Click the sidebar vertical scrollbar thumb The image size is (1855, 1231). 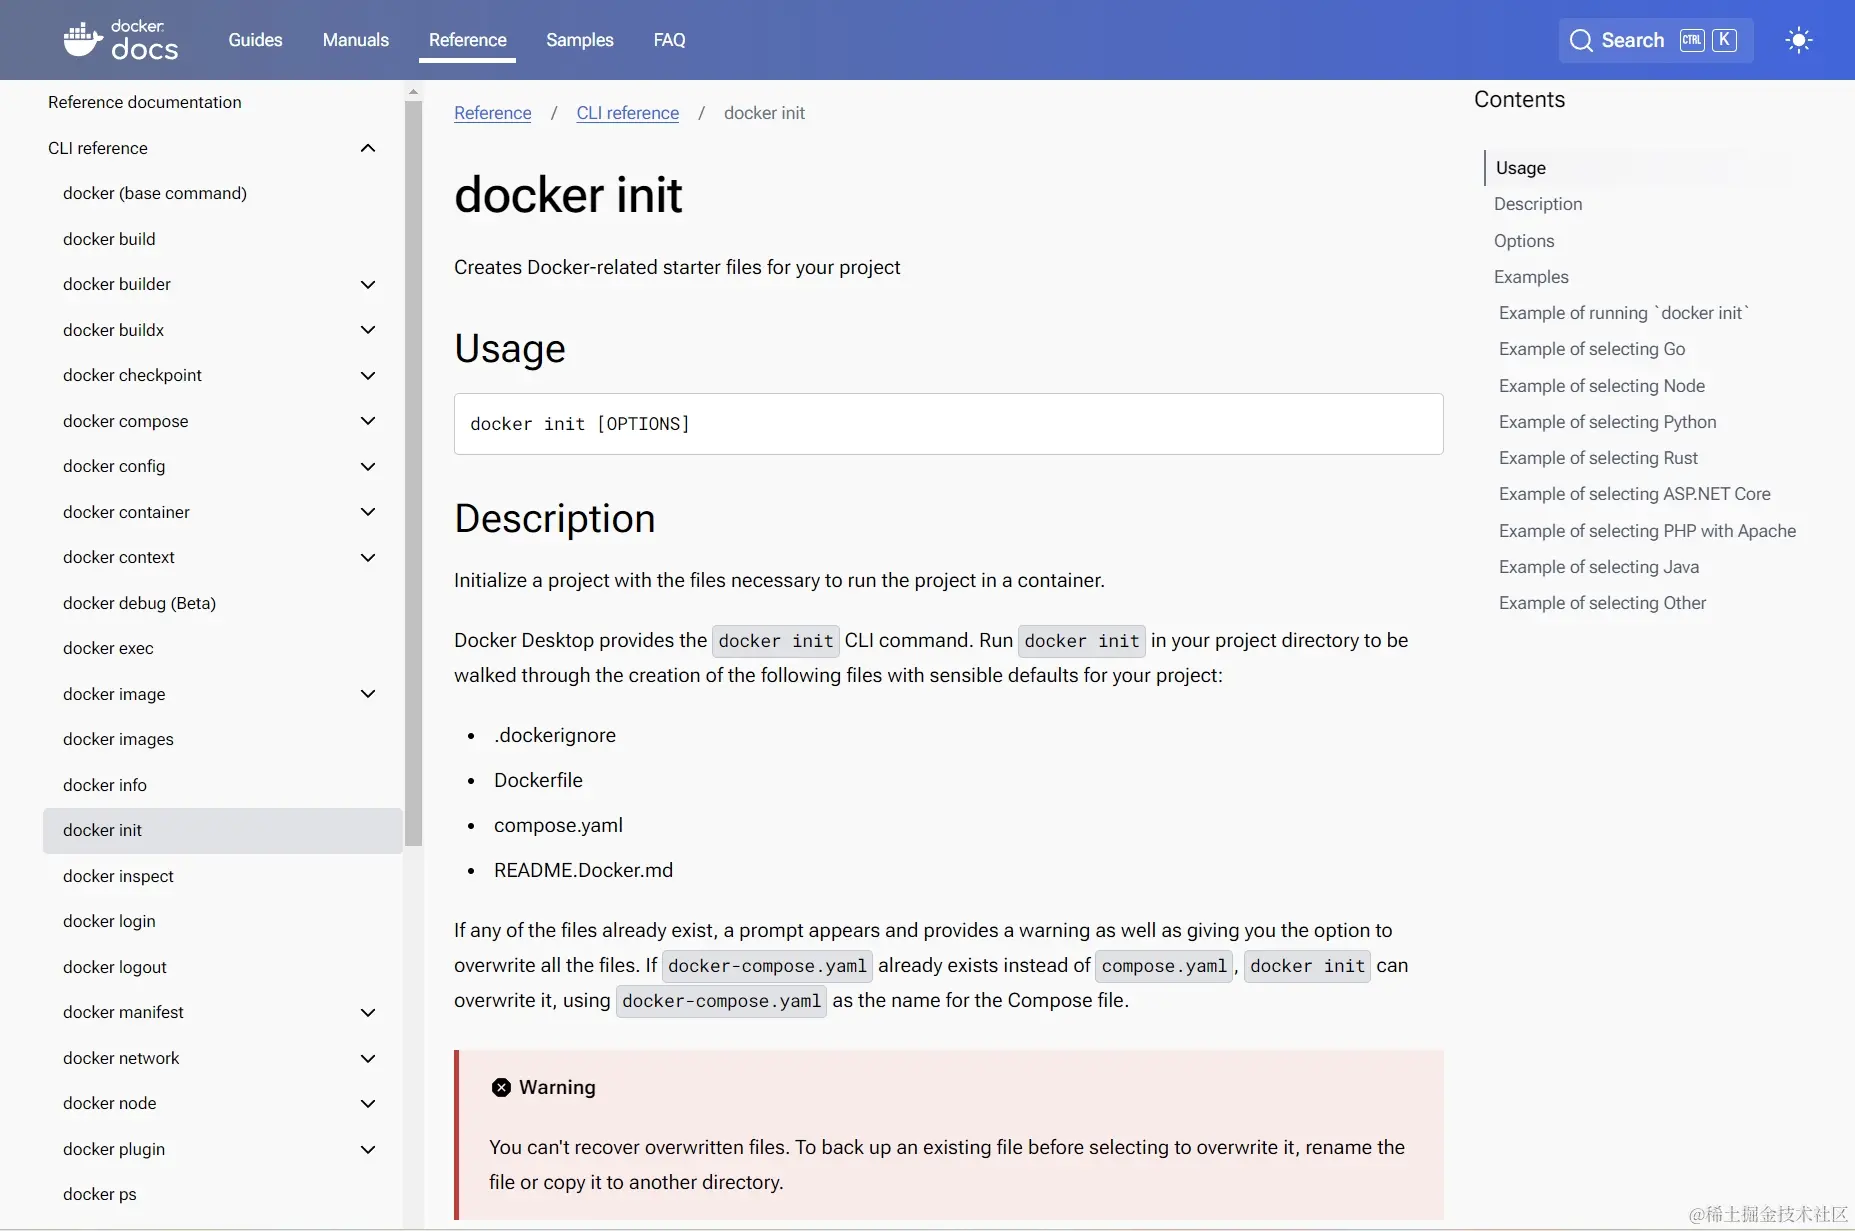click(413, 473)
